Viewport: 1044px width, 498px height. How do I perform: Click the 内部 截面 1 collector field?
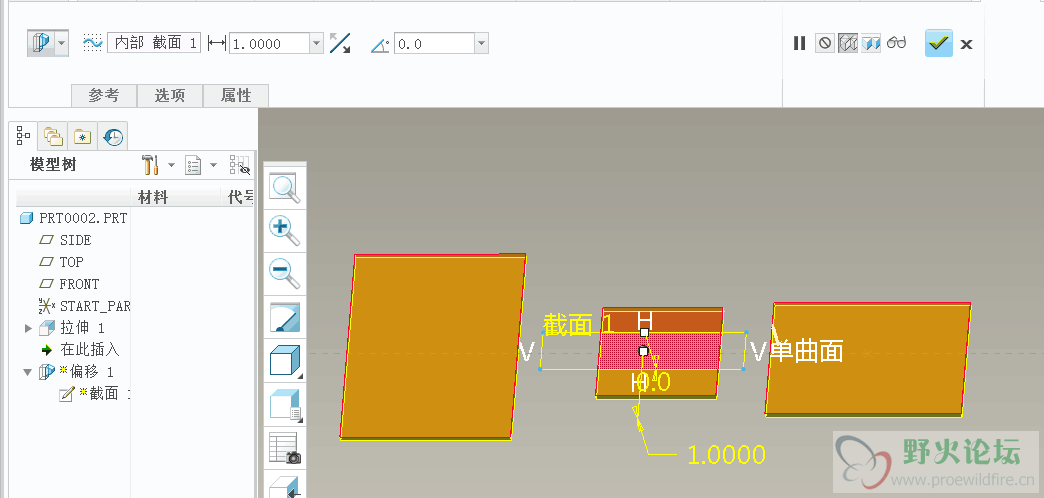[x=154, y=43]
